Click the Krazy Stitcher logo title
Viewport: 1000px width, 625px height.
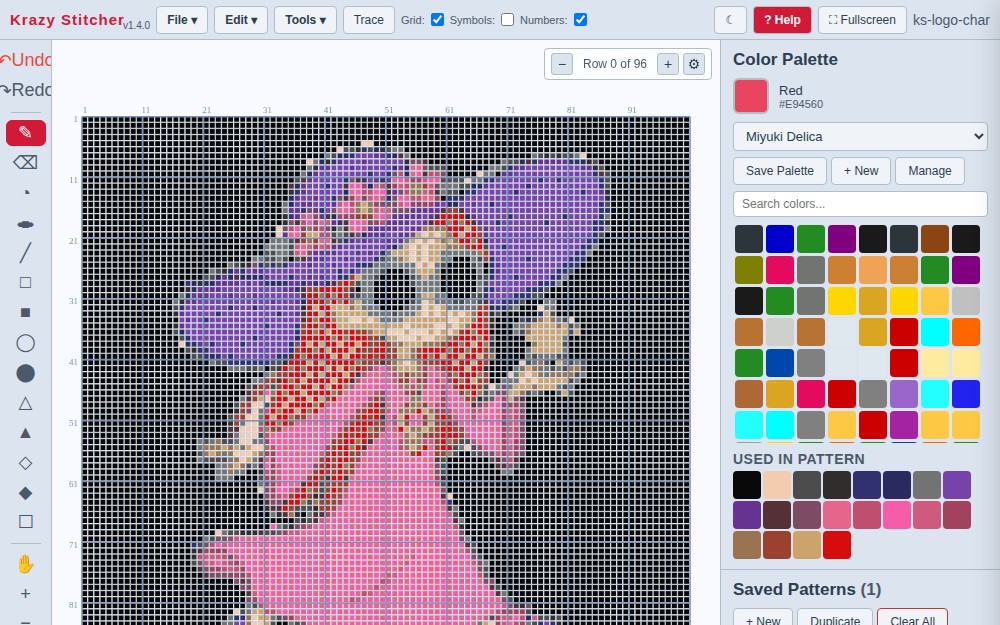[x=67, y=20]
